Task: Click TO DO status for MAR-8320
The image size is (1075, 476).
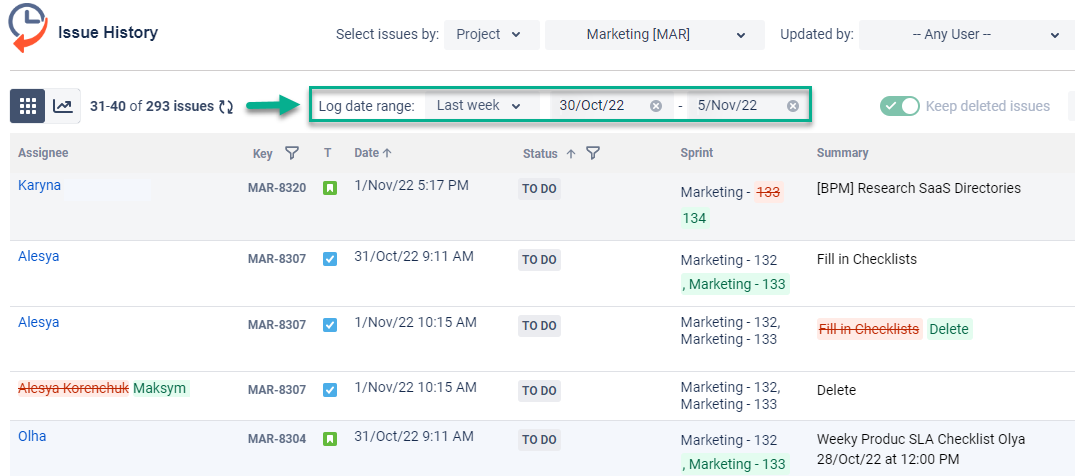Action: click(539, 189)
